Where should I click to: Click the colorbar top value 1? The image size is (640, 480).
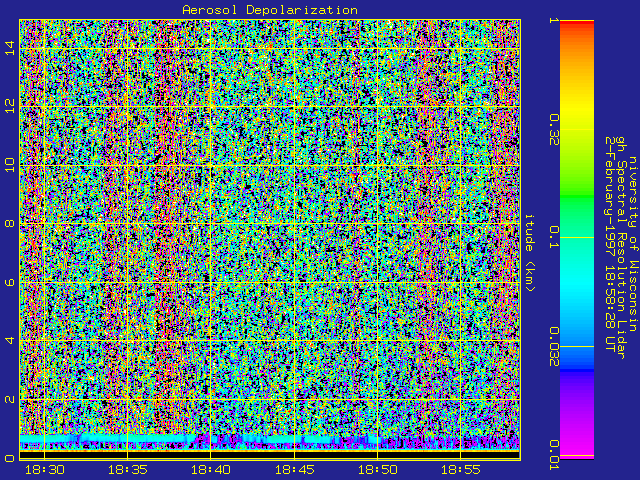coord(554,20)
